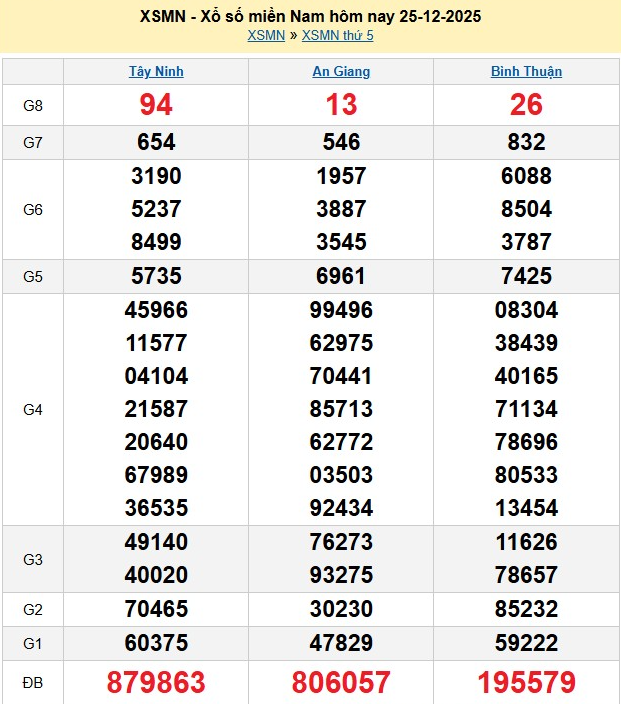Select the G1 result 60375
Viewport: 621px width, 704px height.
click(156, 642)
